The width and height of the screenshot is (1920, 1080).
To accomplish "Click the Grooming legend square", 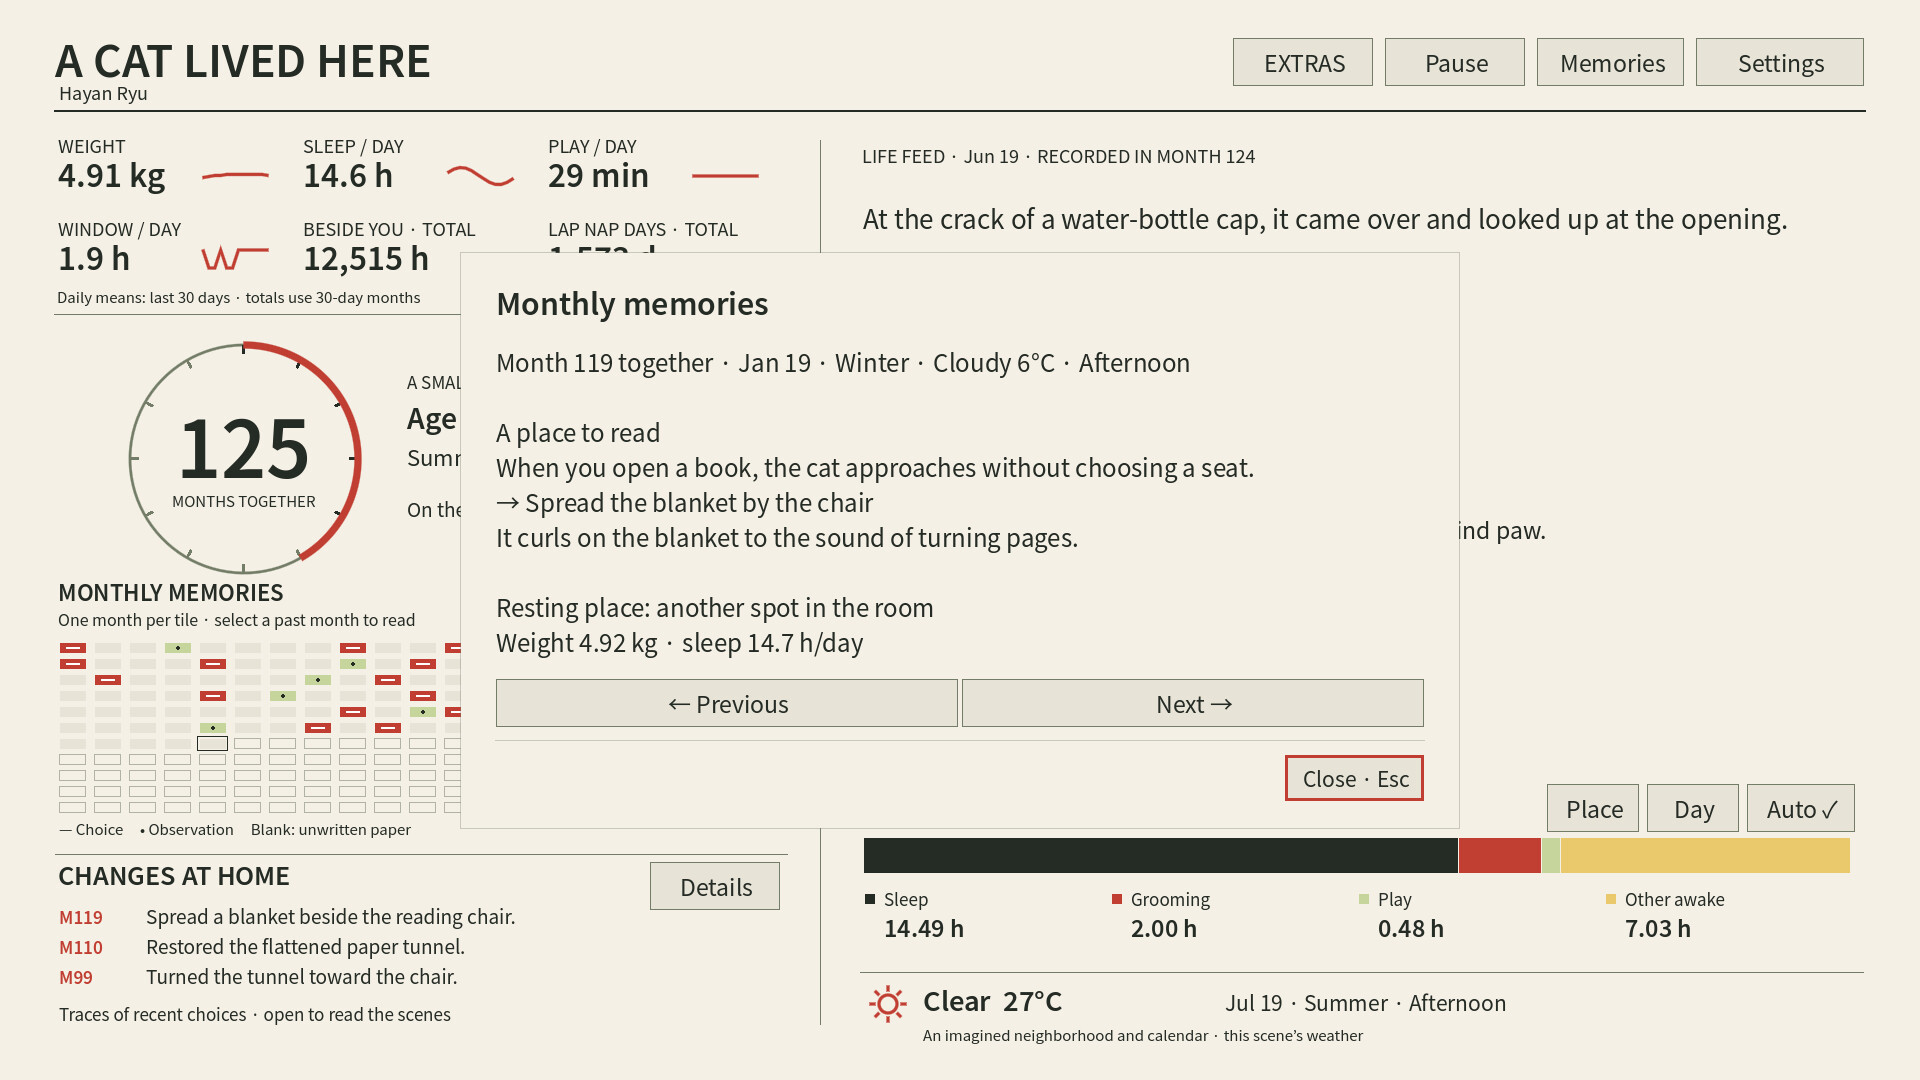I will (1117, 899).
